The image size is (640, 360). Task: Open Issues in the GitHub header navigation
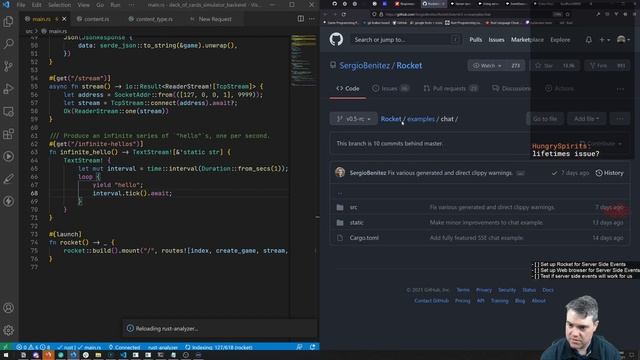[x=496, y=40]
